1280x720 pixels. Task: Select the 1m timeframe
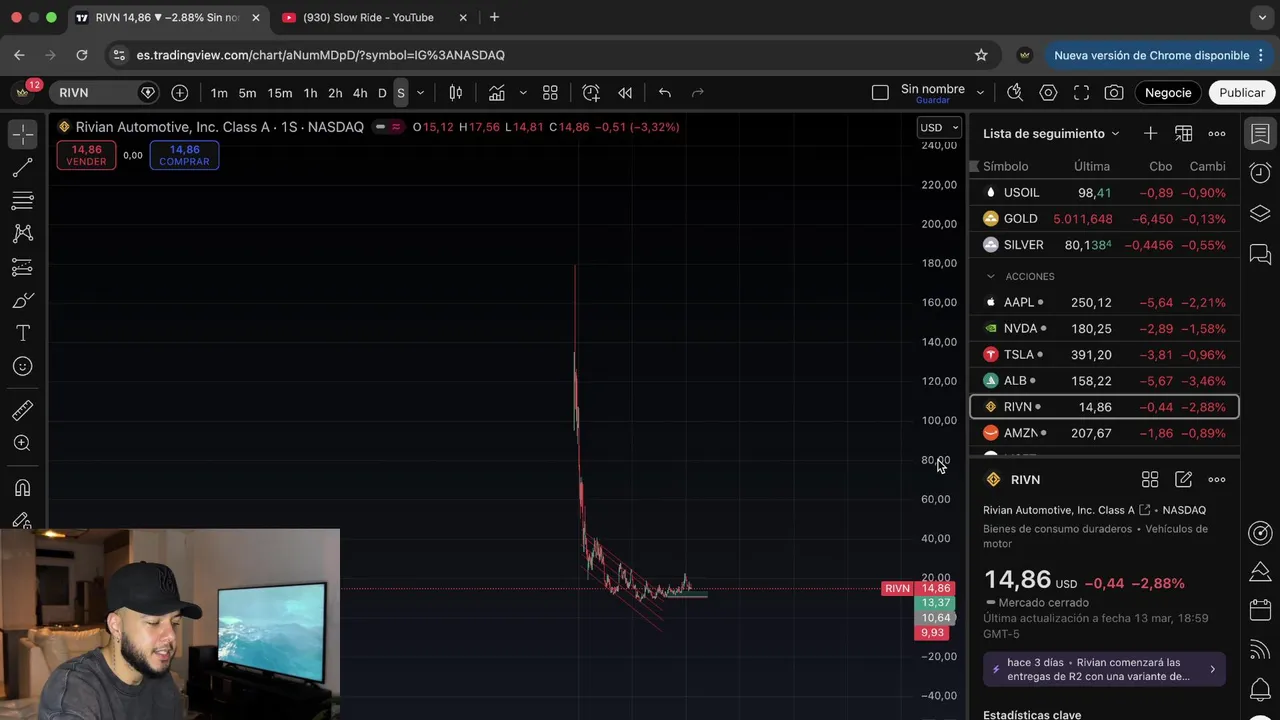[219, 93]
